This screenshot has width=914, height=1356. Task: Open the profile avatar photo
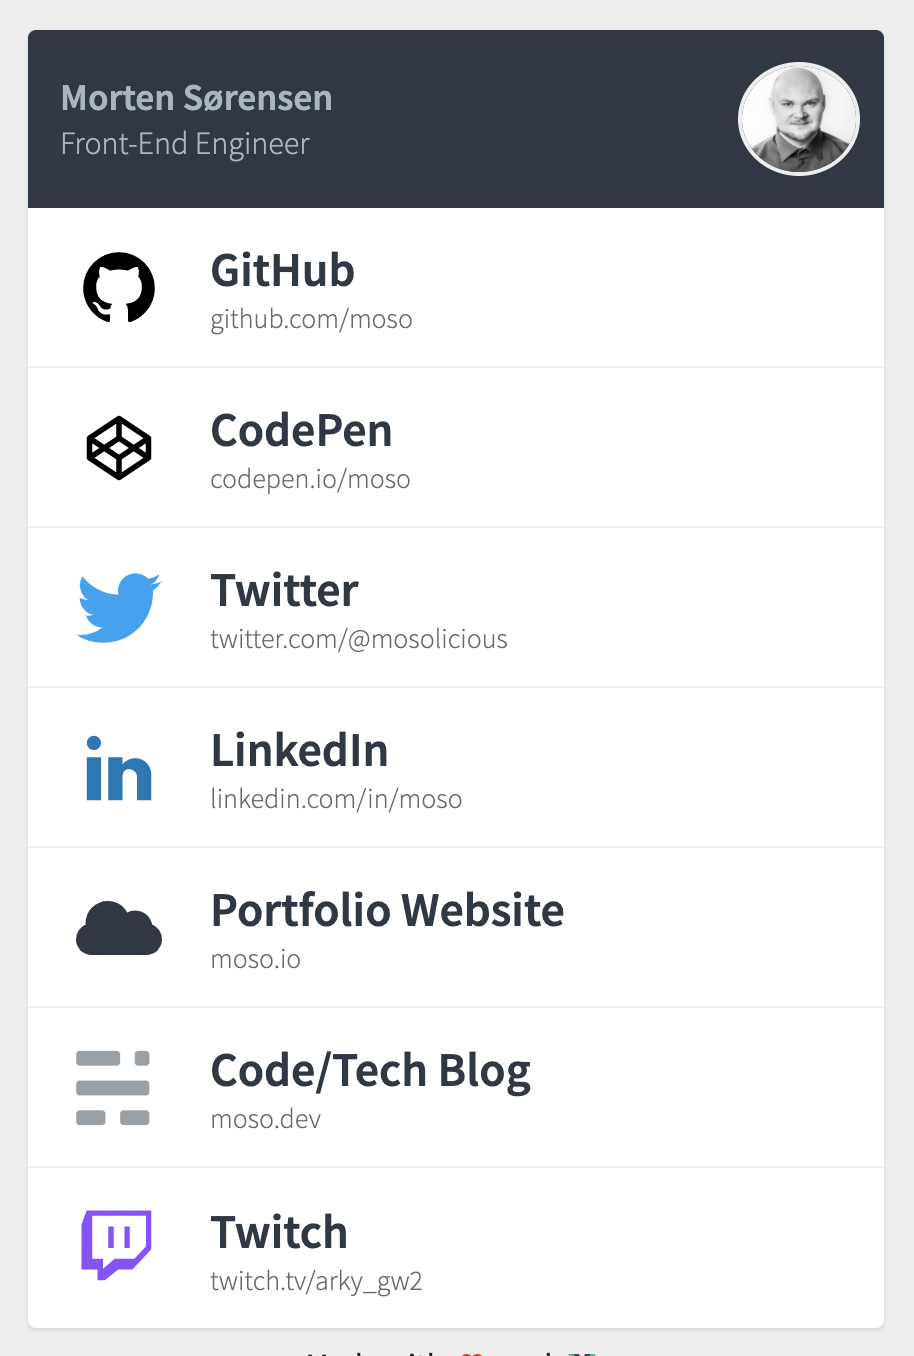799,119
